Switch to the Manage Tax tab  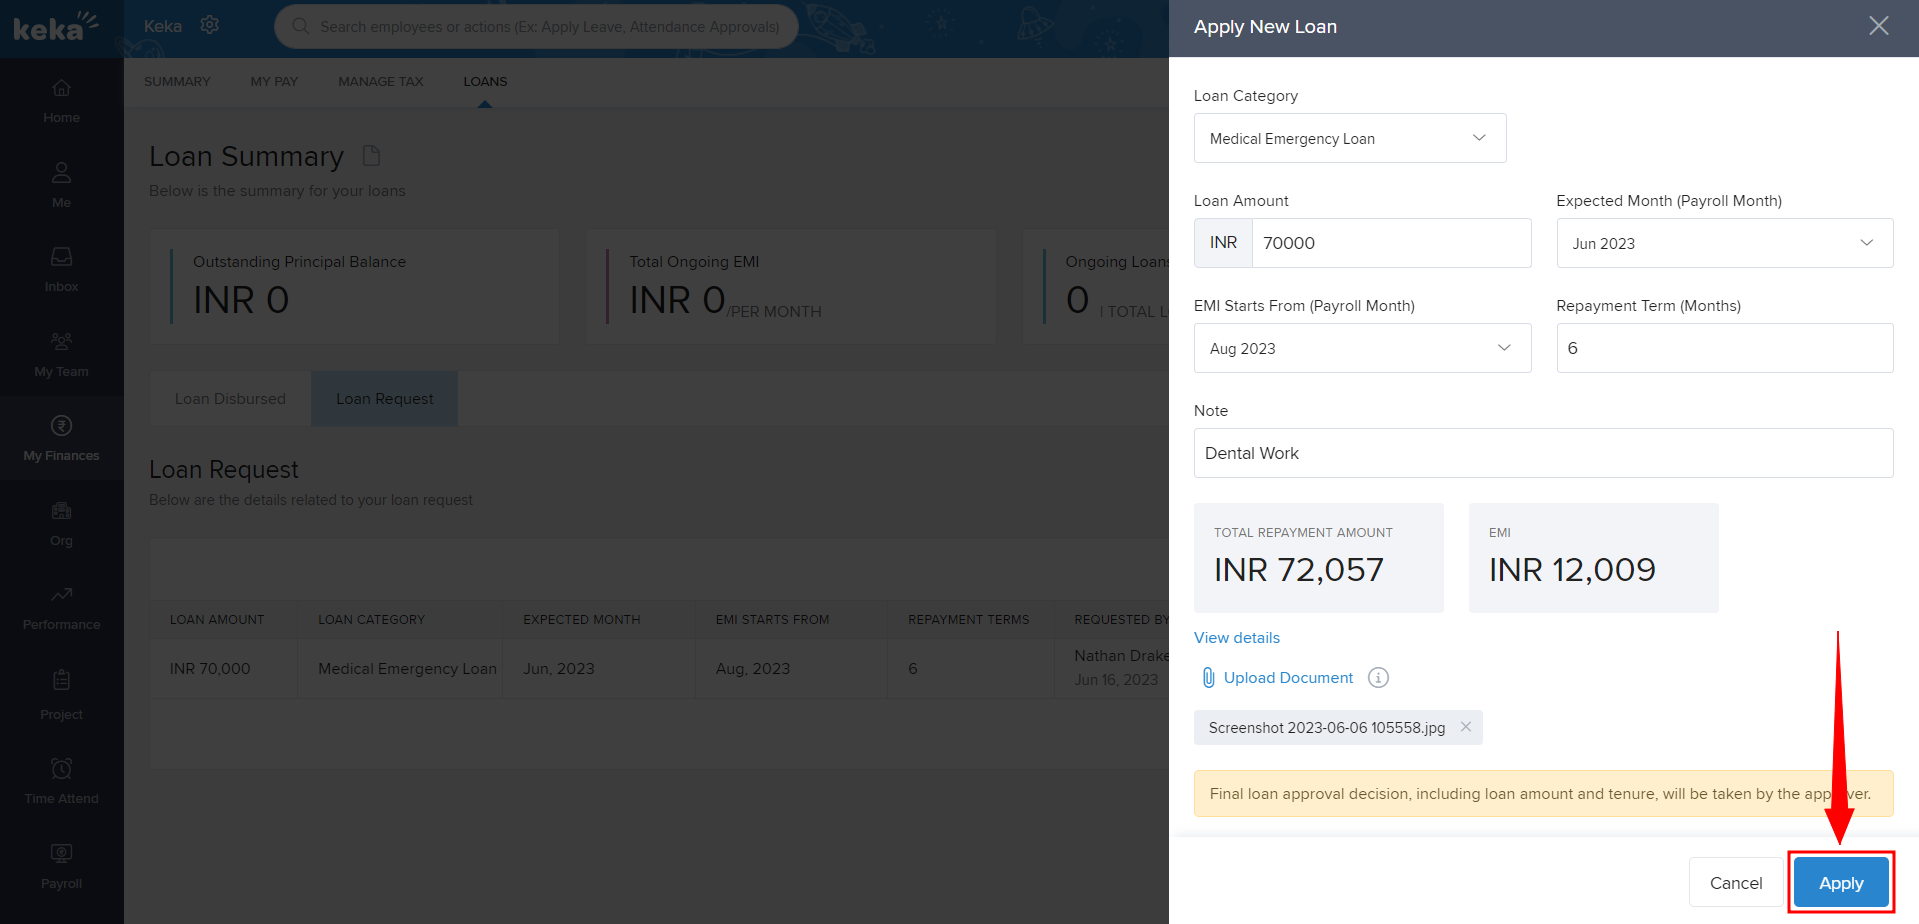[380, 82]
